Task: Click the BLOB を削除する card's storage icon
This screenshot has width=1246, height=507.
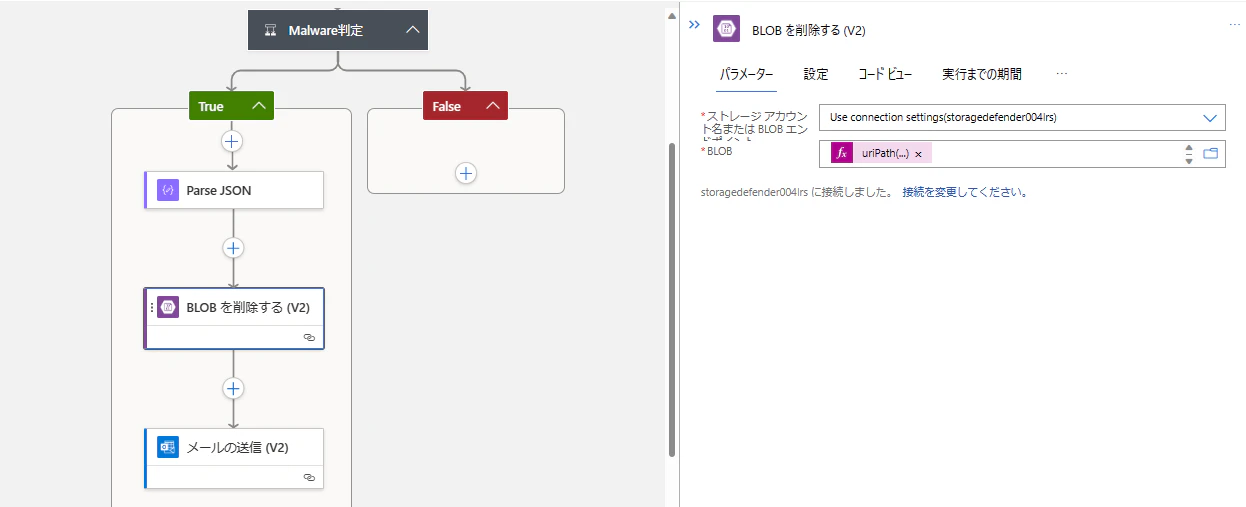Action: click(168, 308)
